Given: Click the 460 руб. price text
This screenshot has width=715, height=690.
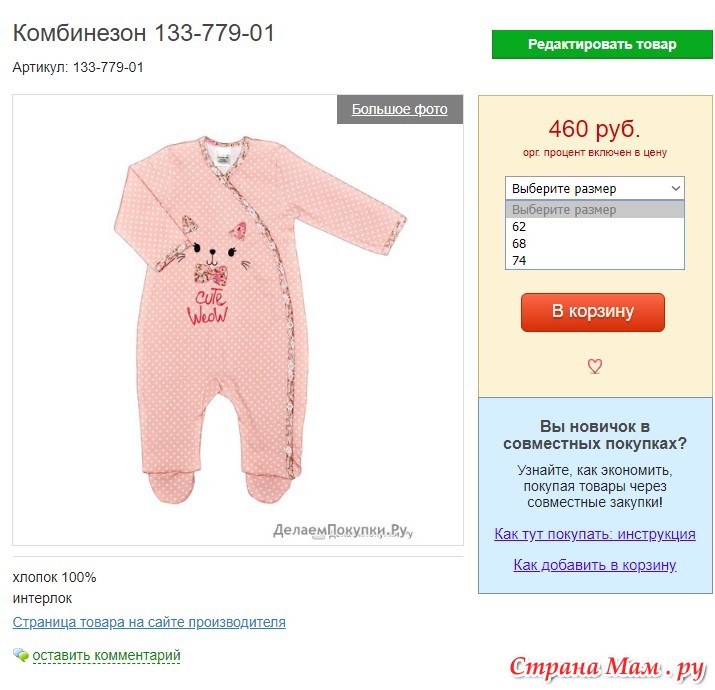Looking at the screenshot, I should [595, 129].
